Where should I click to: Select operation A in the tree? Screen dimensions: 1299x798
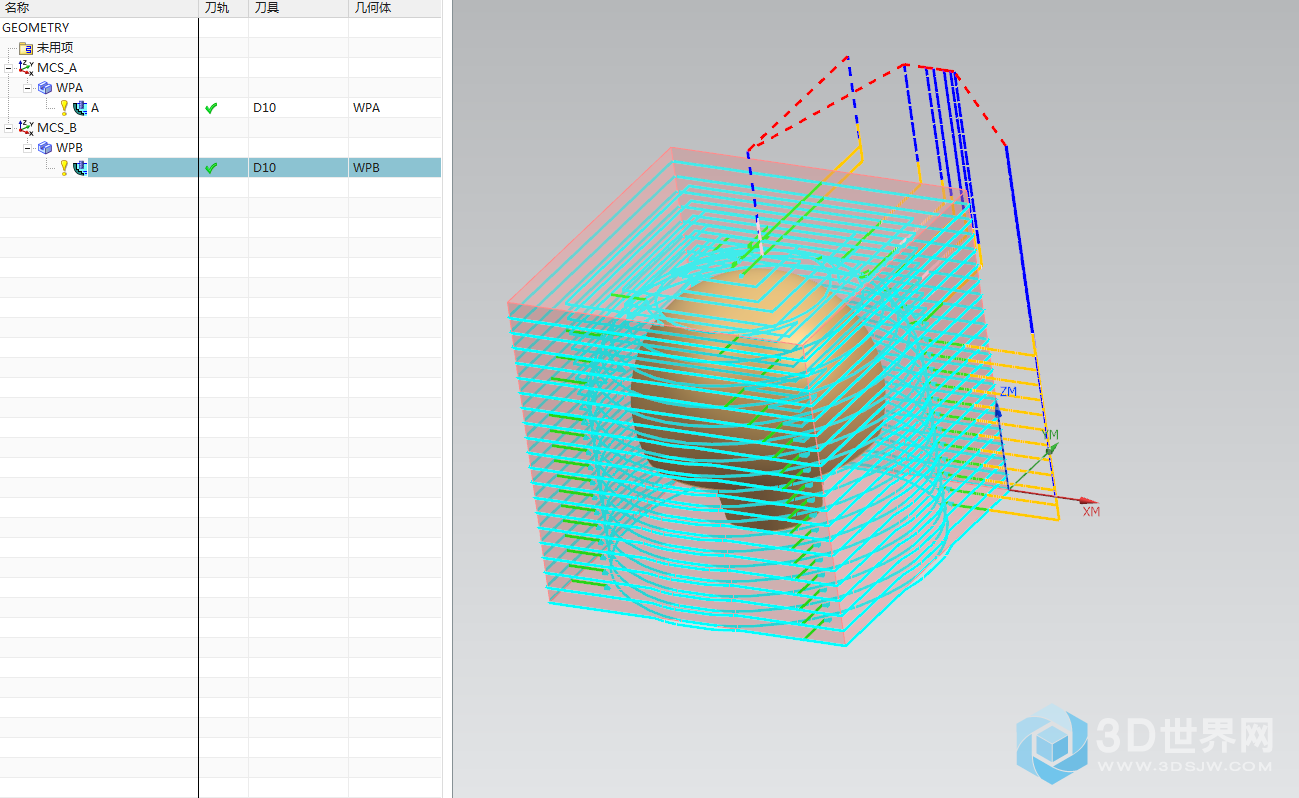(95, 108)
